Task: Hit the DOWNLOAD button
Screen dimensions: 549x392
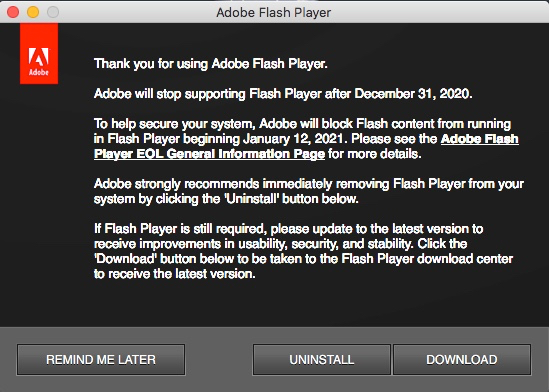Action: 462,359
